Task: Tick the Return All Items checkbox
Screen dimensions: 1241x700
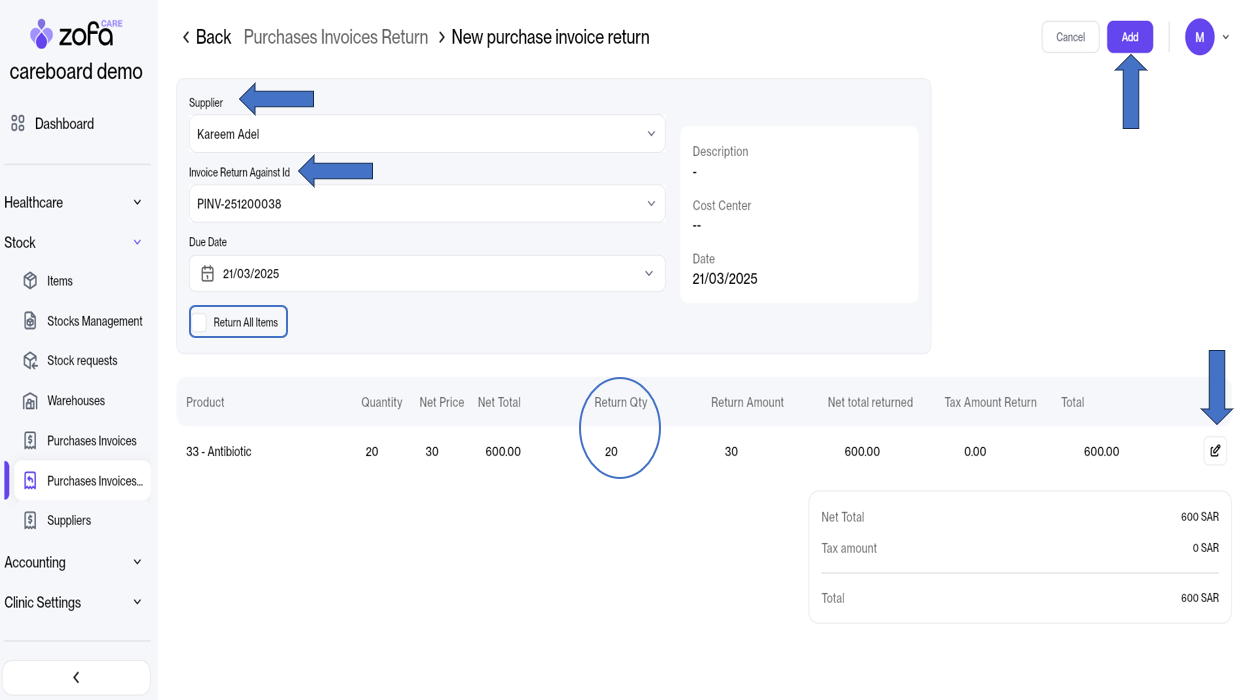Action: (x=200, y=322)
